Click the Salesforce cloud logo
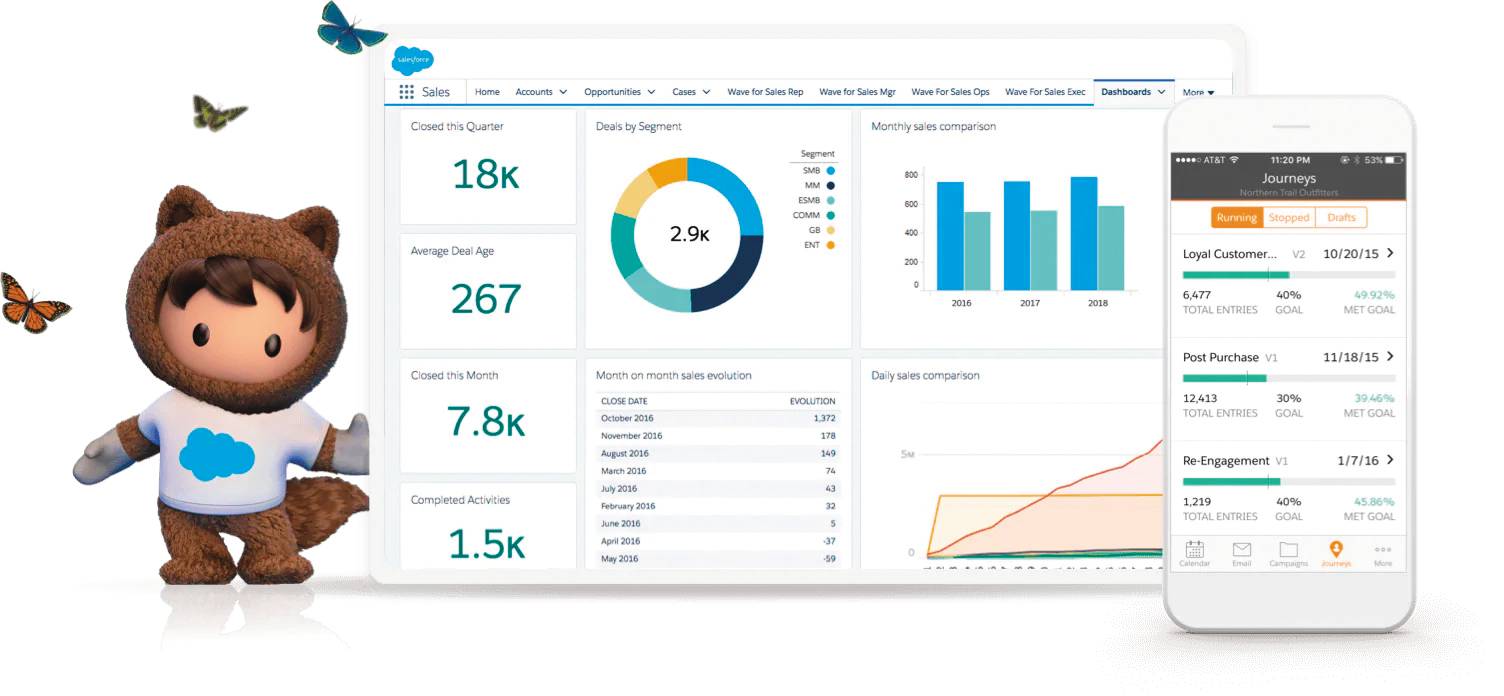This screenshot has width=1504, height=696. click(x=412, y=60)
